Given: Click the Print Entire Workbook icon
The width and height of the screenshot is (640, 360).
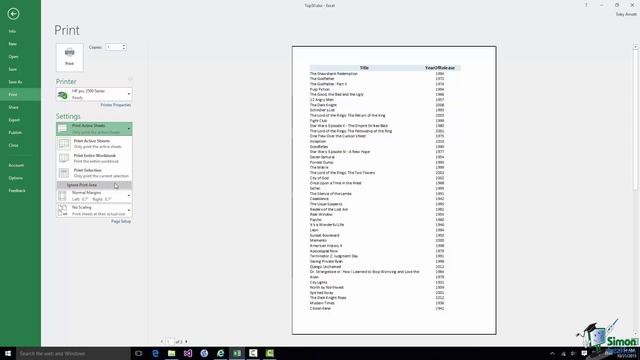Looking at the screenshot, I should point(64,158).
